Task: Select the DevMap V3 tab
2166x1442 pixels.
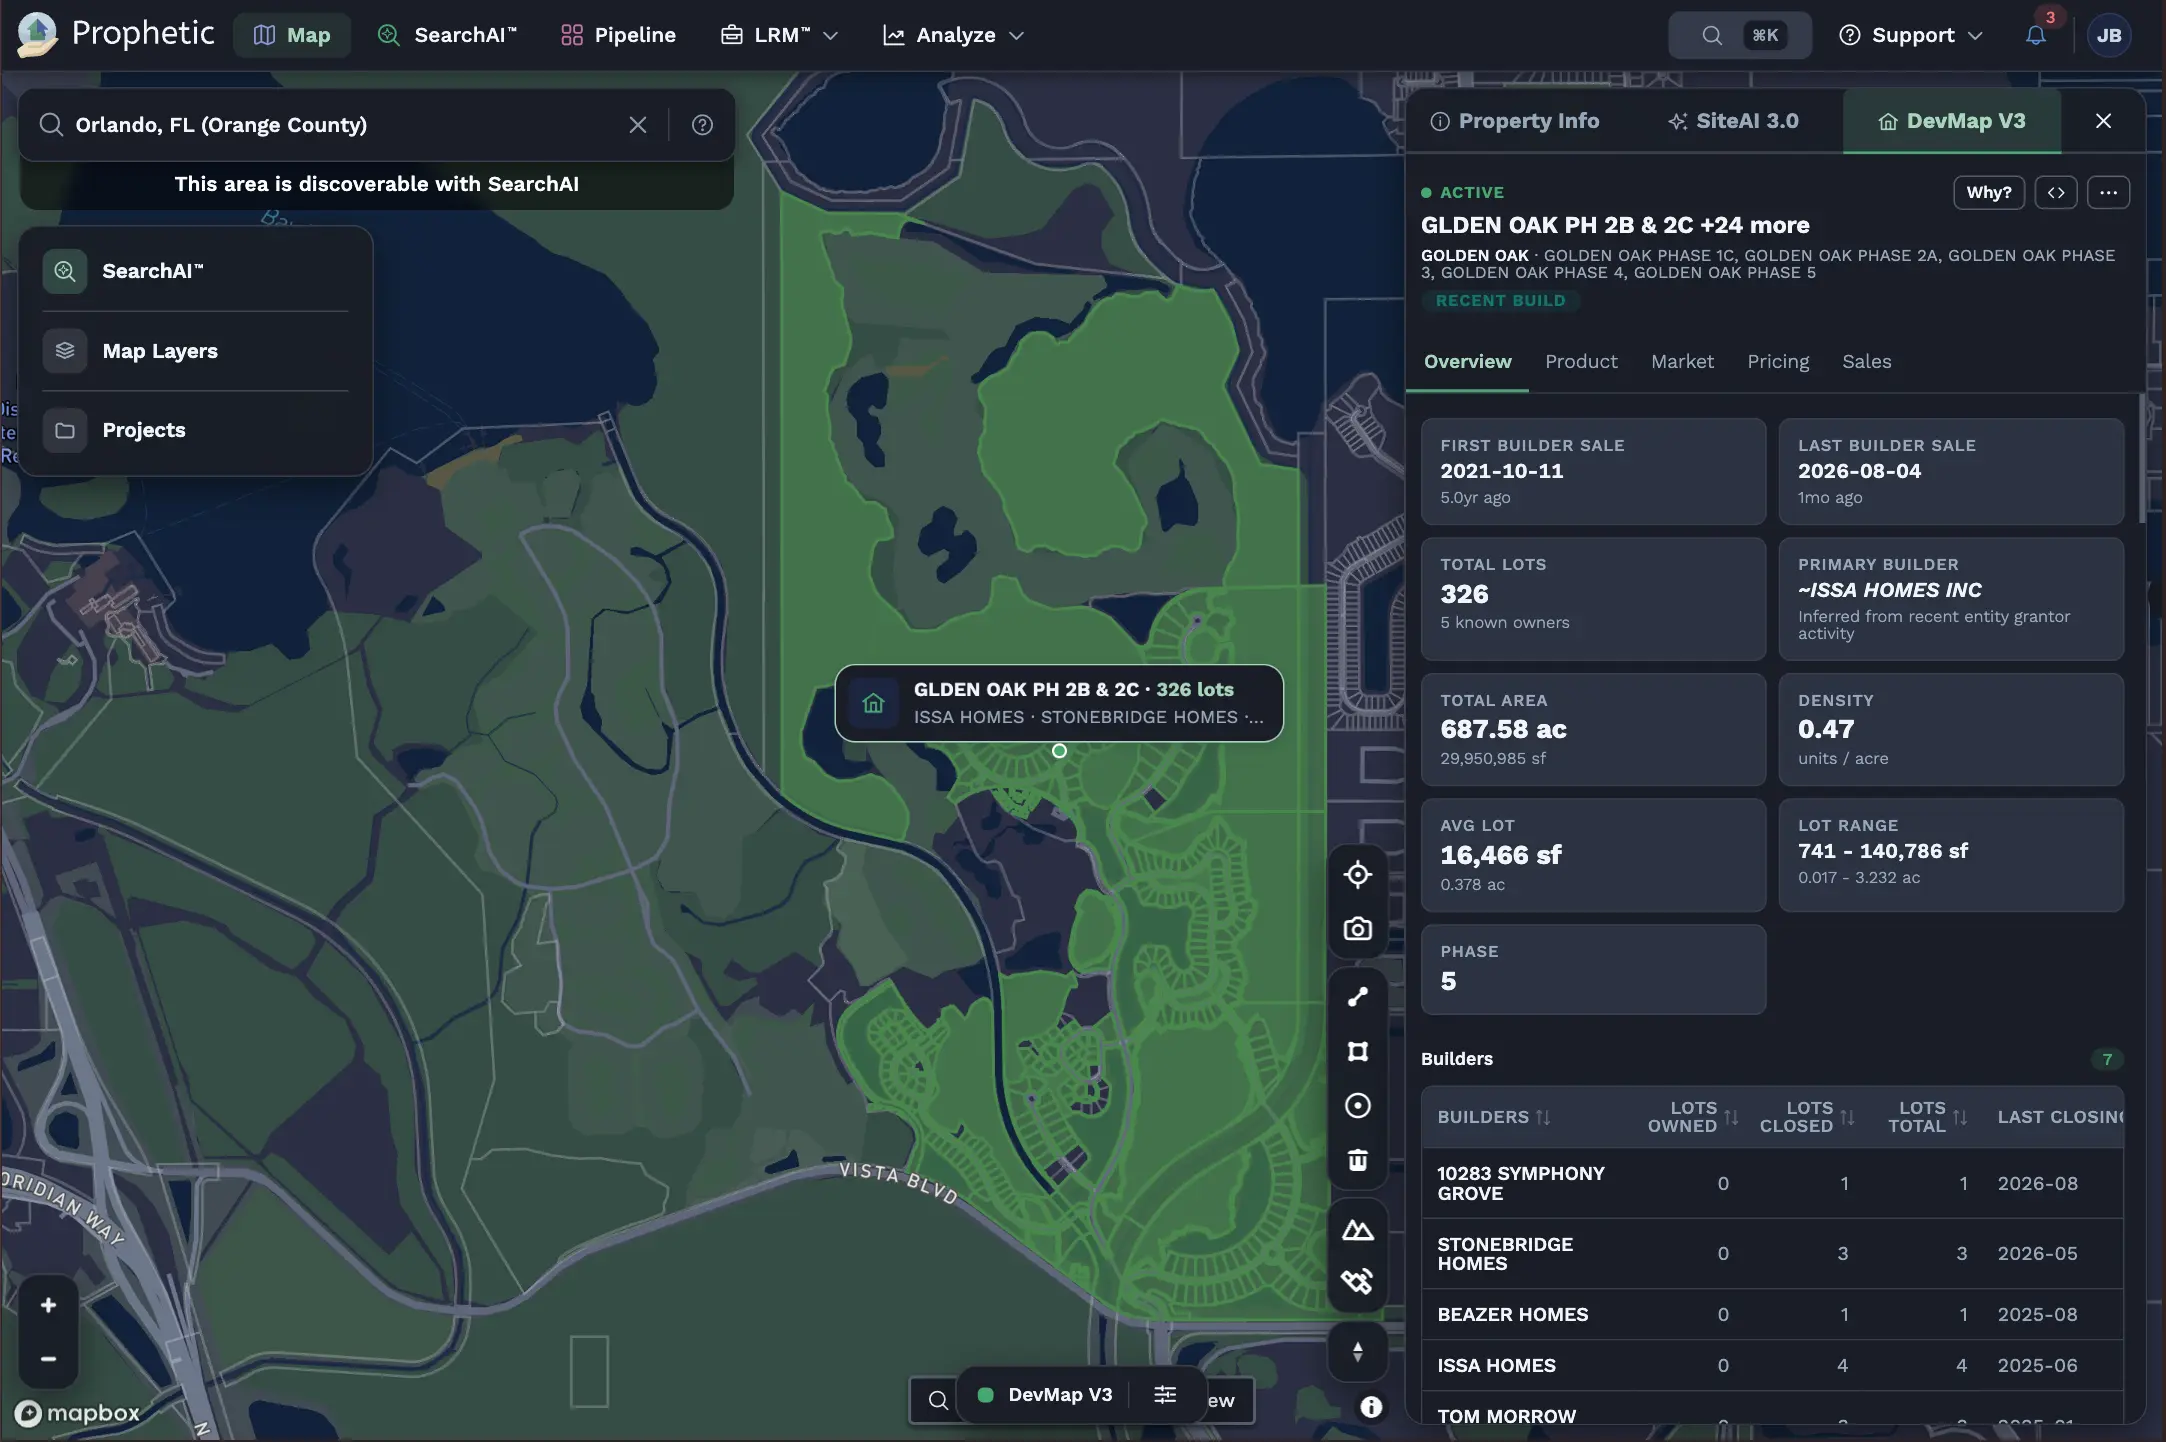Action: coord(1951,121)
